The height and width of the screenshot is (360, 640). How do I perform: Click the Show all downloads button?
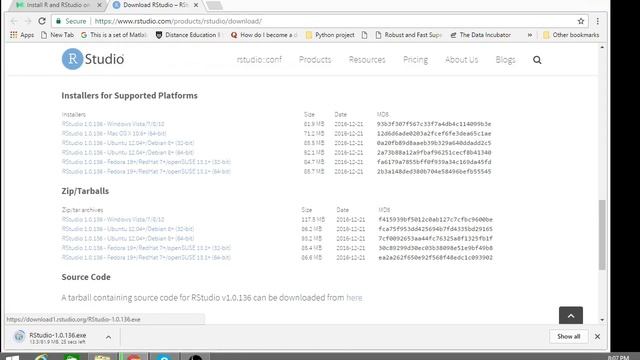(x=569, y=337)
